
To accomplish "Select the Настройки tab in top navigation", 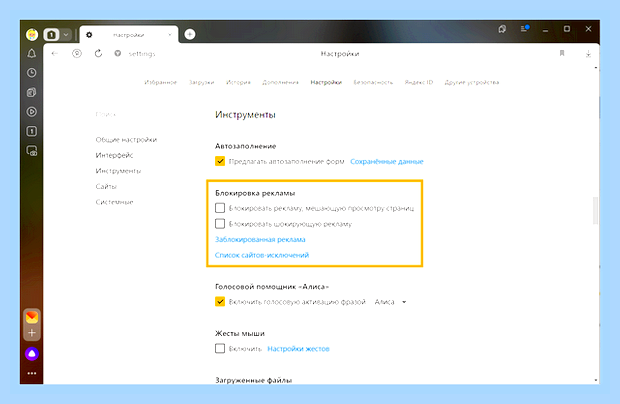I will point(326,82).
